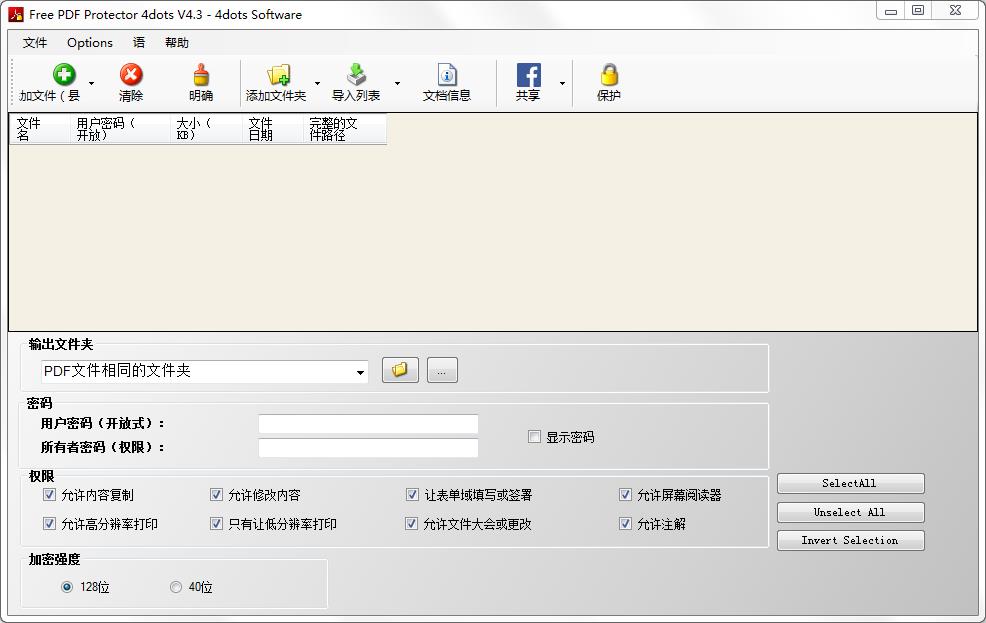The height and width of the screenshot is (623, 986).
Task: Toggle 显示密码 show password checkbox
Action: click(x=535, y=436)
